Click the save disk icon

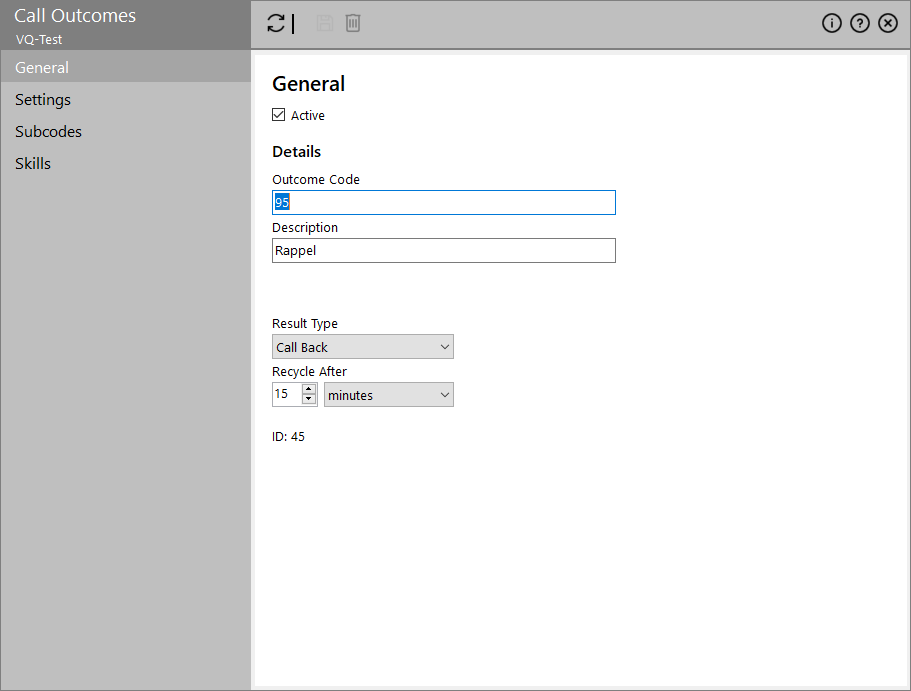325,24
